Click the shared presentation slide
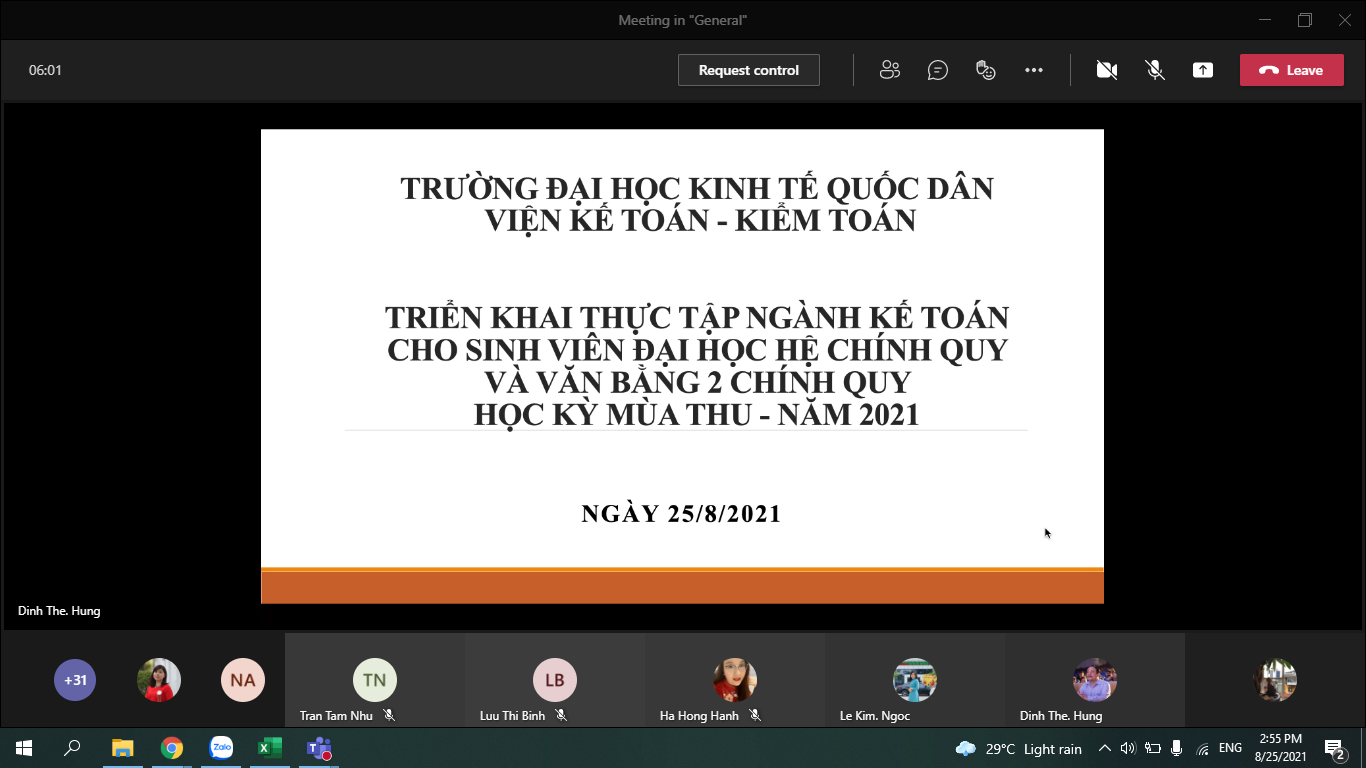The image size is (1366, 768). coord(682,366)
